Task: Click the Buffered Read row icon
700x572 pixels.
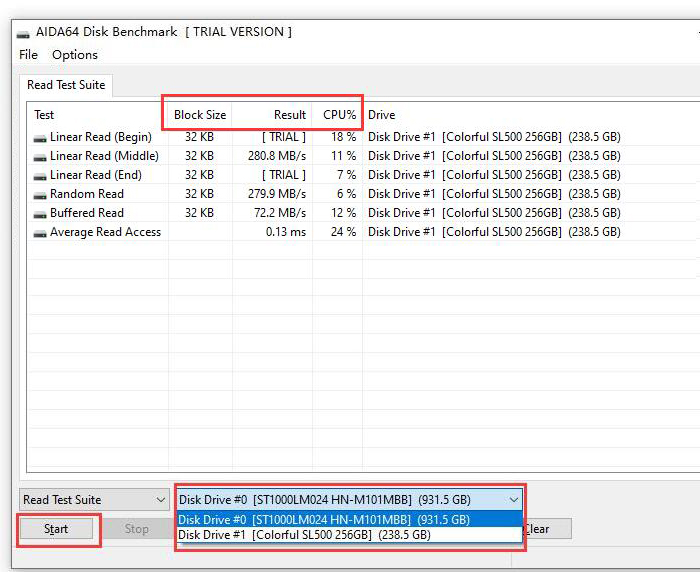Action: pos(40,213)
